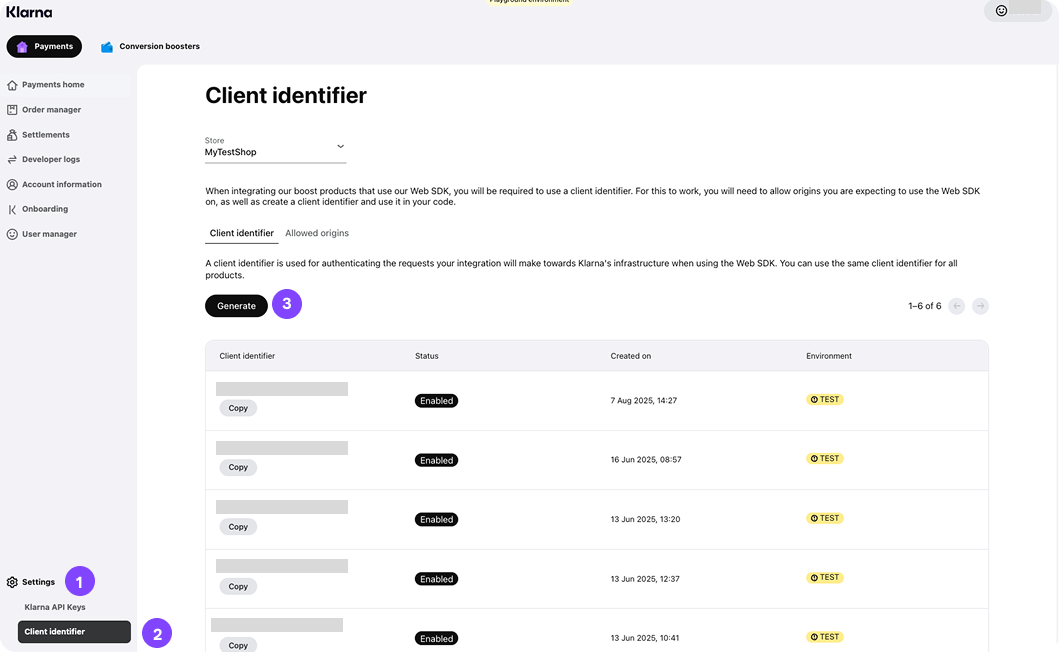
Task: Copy the client identifier created 7 Aug 2025
Action: (238, 408)
